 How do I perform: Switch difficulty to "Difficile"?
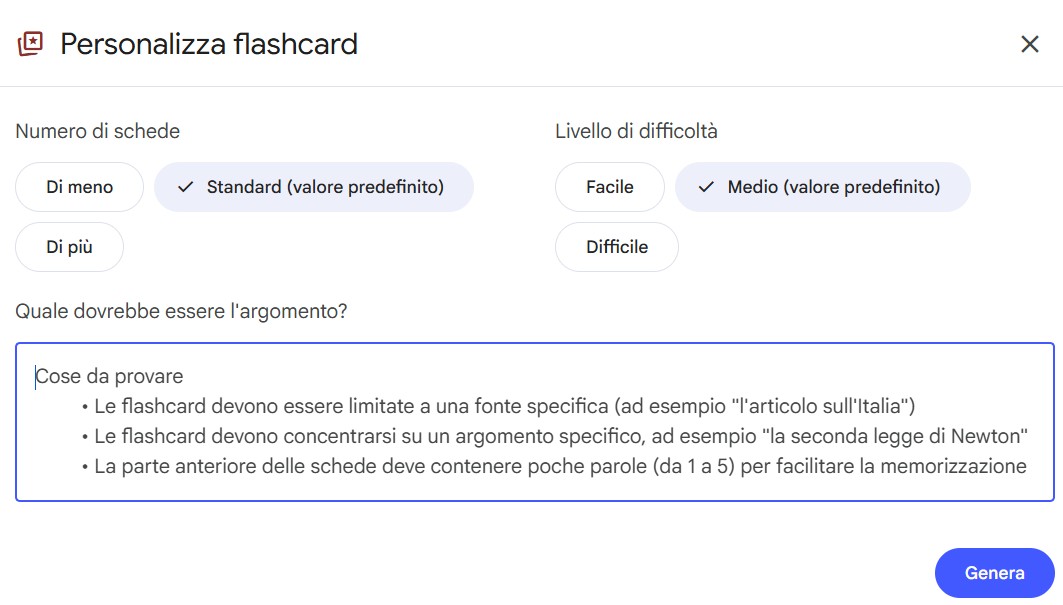tap(617, 247)
